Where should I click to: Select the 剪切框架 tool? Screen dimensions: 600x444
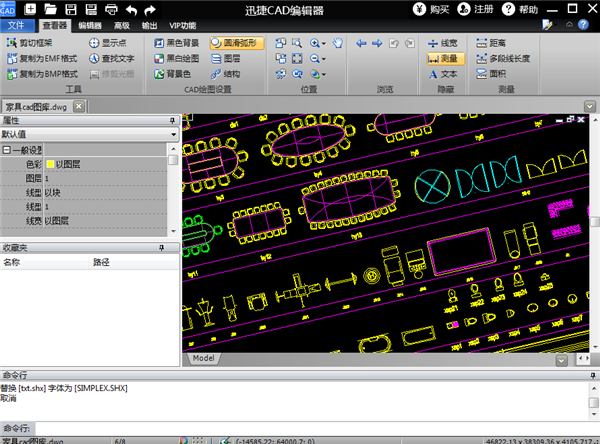pyautogui.click(x=29, y=43)
